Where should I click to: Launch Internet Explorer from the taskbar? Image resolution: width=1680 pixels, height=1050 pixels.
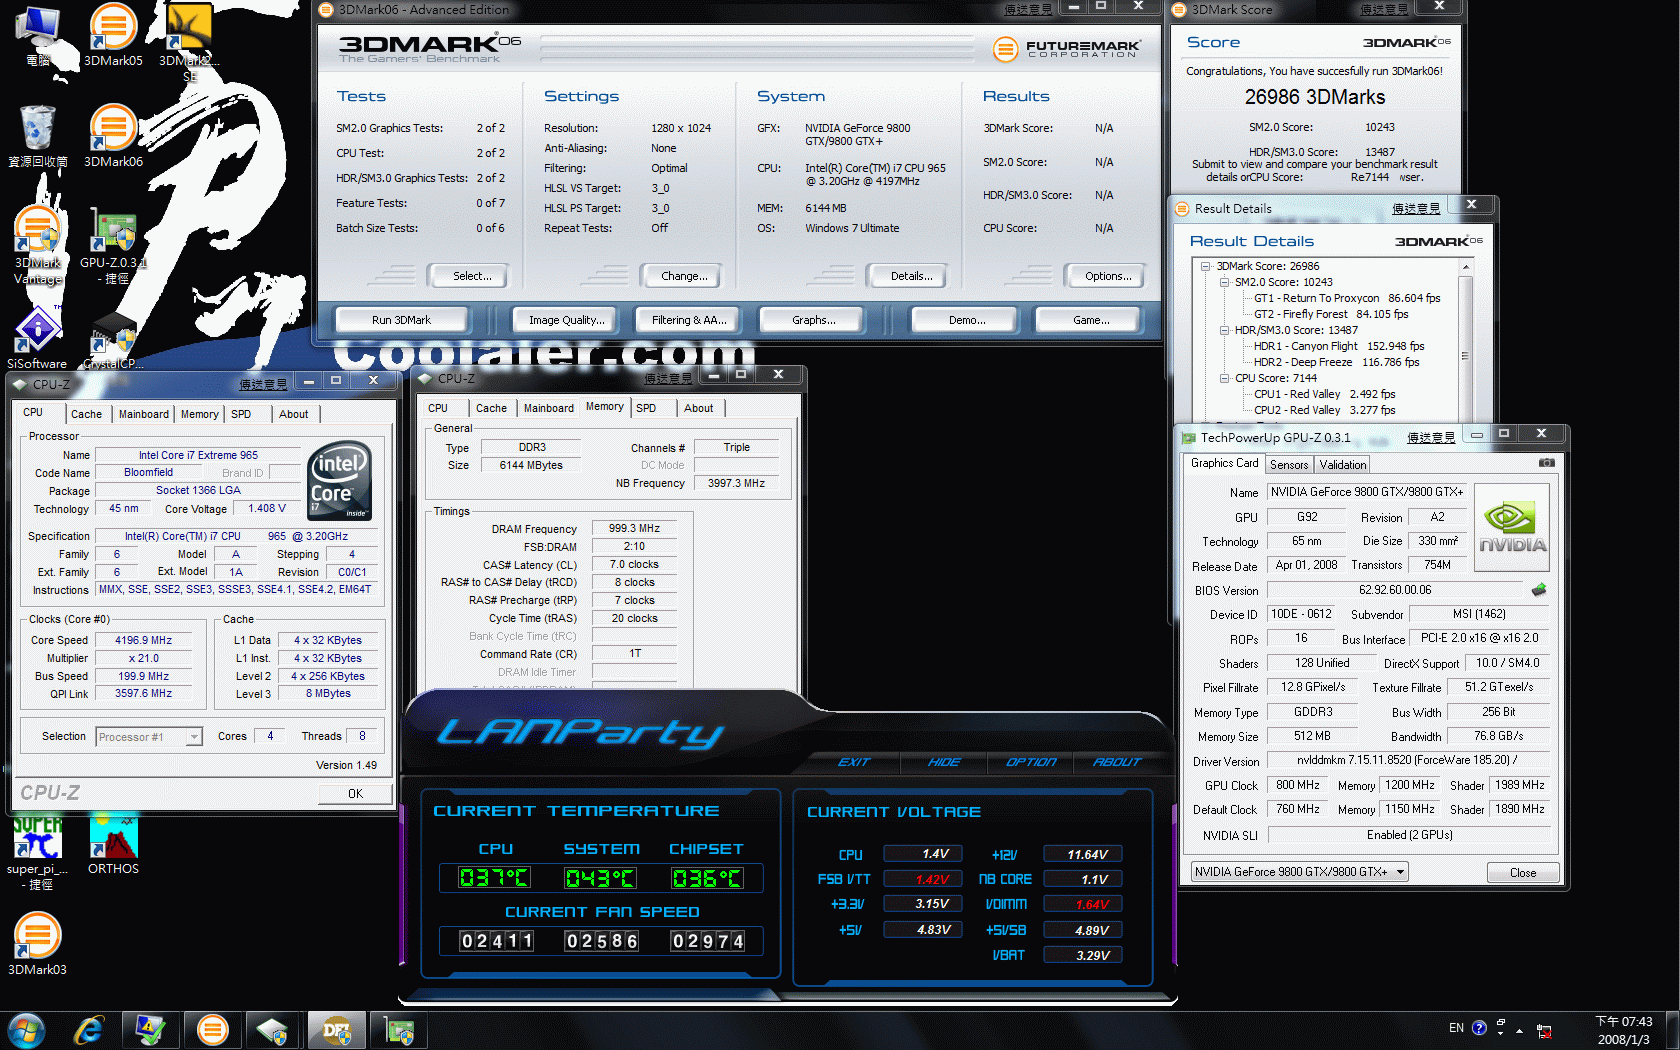[x=89, y=1030]
